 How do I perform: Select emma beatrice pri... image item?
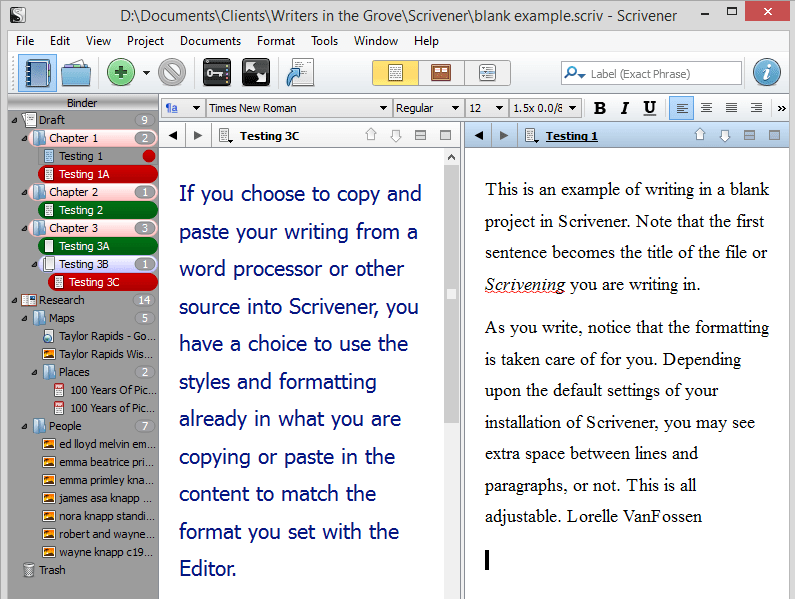[98, 462]
